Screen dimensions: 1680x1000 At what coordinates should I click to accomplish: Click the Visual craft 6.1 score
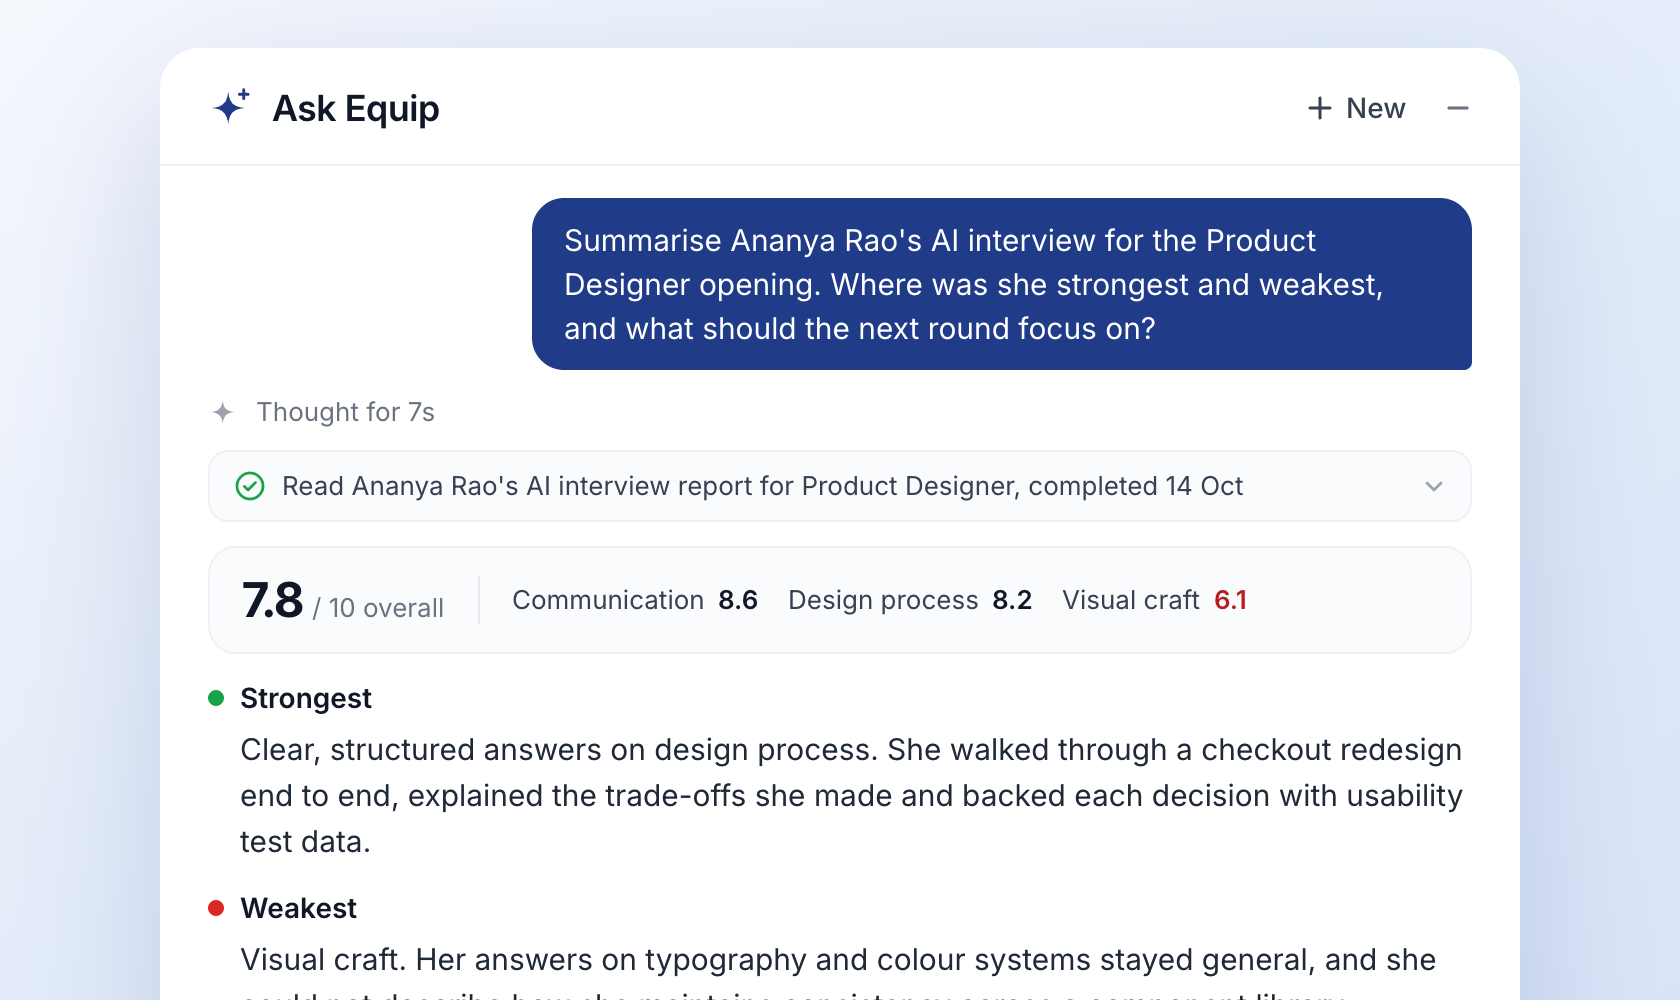tap(1155, 600)
